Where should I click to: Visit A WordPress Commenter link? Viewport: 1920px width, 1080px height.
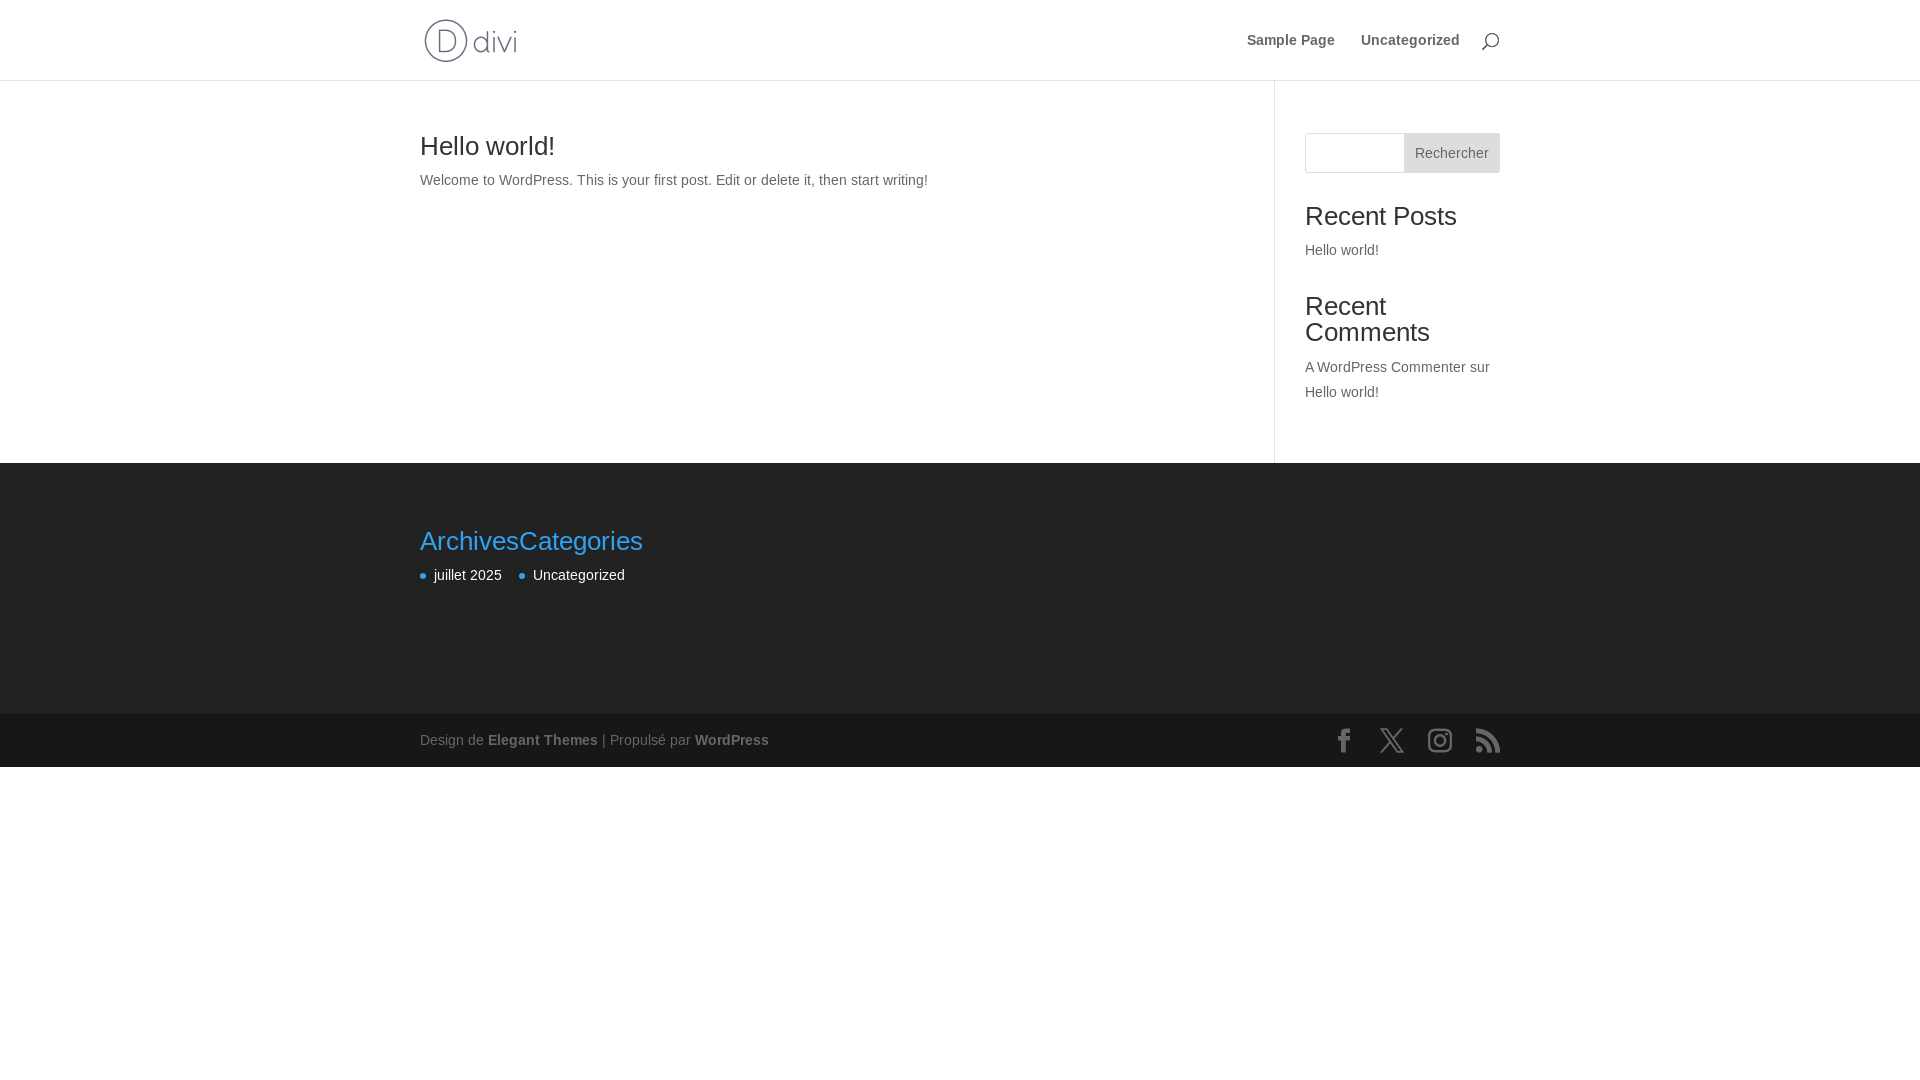pyautogui.click(x=1385, y=367)
